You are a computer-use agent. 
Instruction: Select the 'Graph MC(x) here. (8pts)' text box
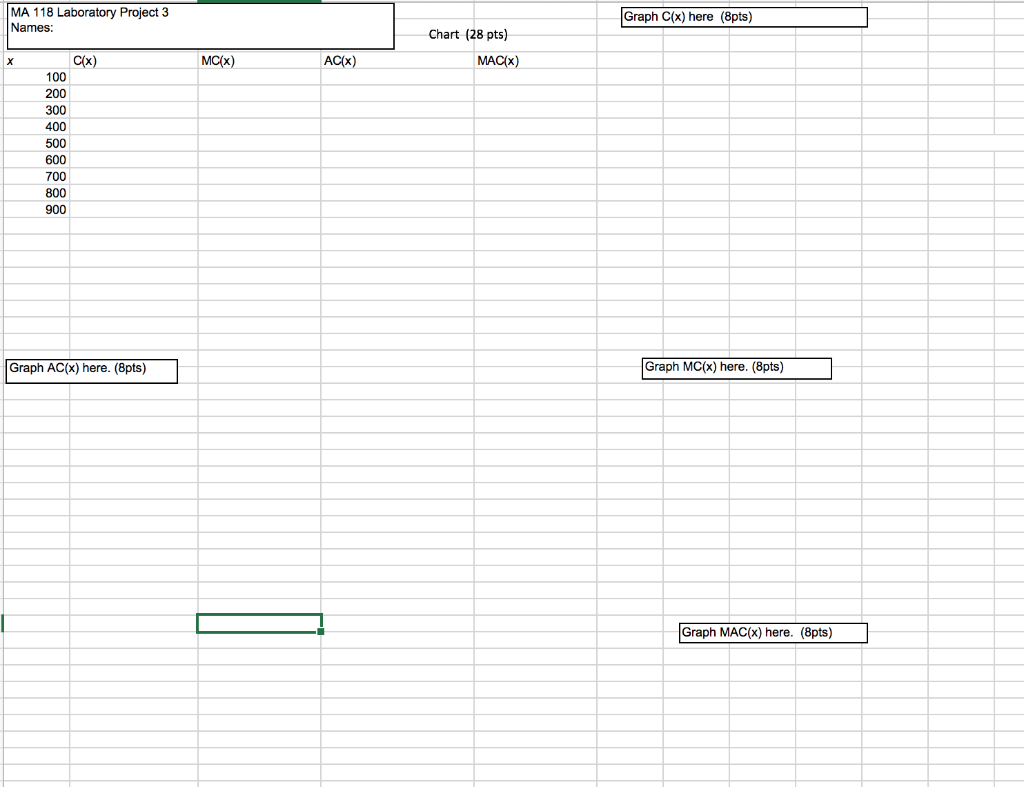(x=737, y=368)
